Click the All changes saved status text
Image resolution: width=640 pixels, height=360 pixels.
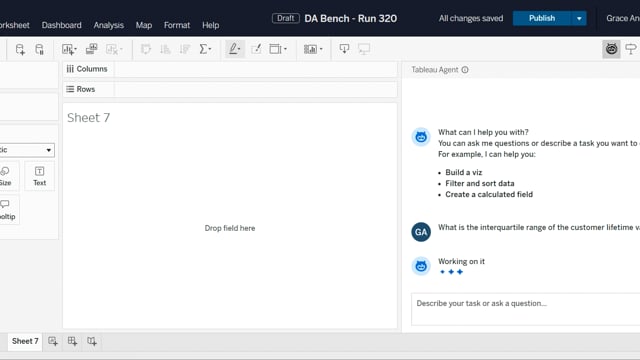pos(471,18)
